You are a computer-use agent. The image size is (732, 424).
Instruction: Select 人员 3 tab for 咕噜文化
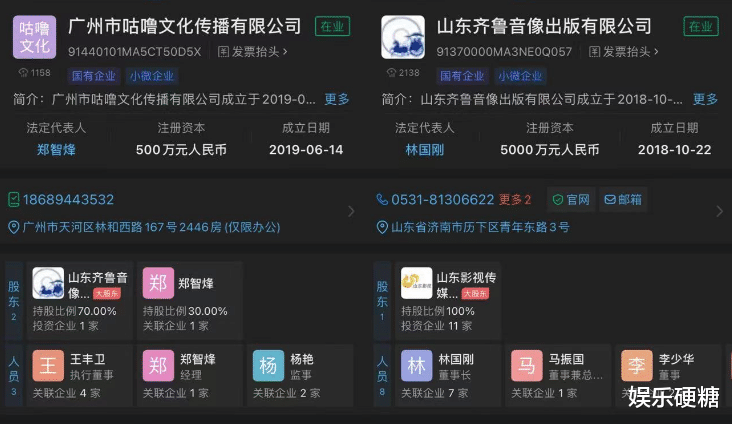pos(14,375)
